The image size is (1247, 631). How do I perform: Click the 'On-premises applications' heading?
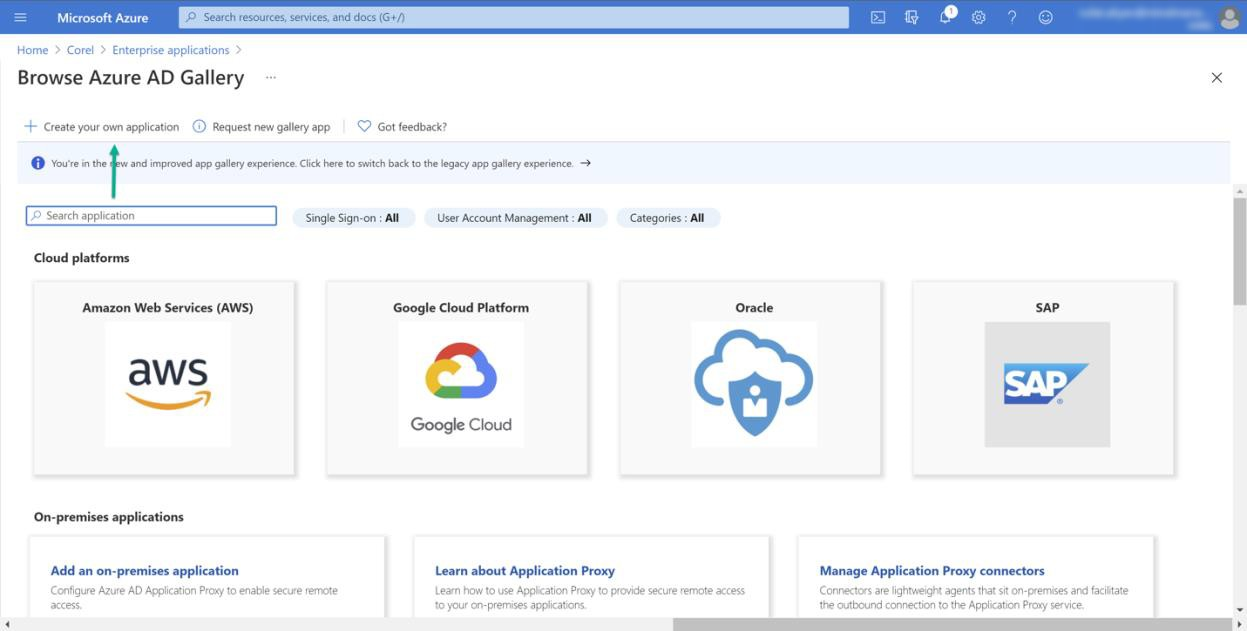(x=109, y=517)
